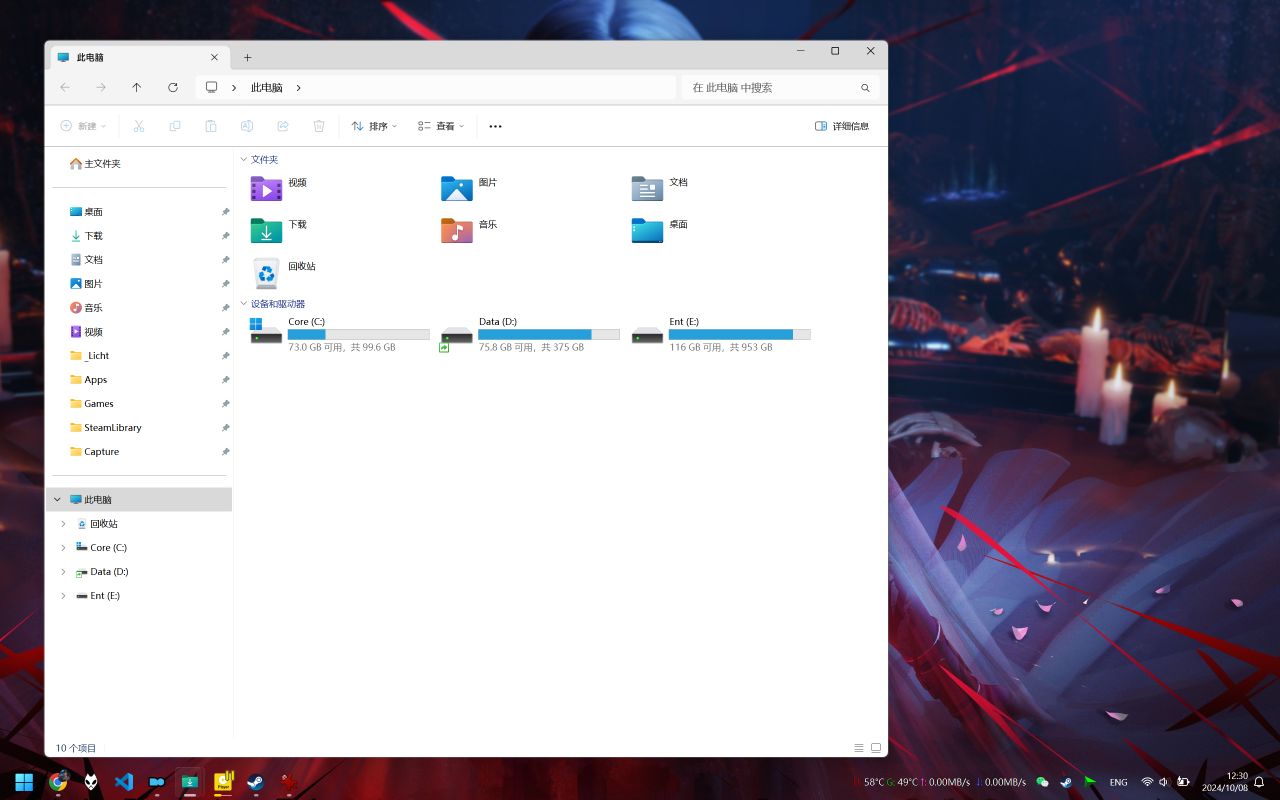Unpin SteamLibrary using its pin icon
Image resolution: width=1280 pixels, height=800 pixels.
(225, 428)
